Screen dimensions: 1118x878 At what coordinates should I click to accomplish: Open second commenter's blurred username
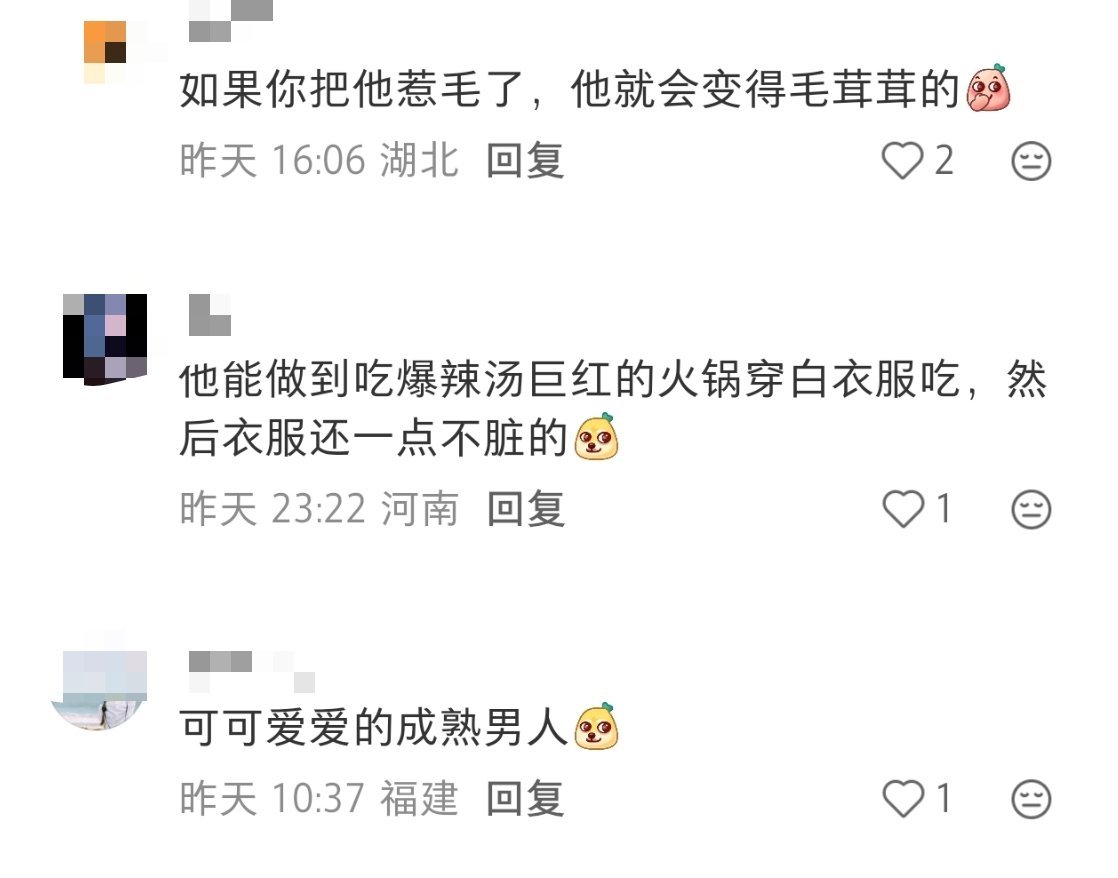[x=210, y=315]
